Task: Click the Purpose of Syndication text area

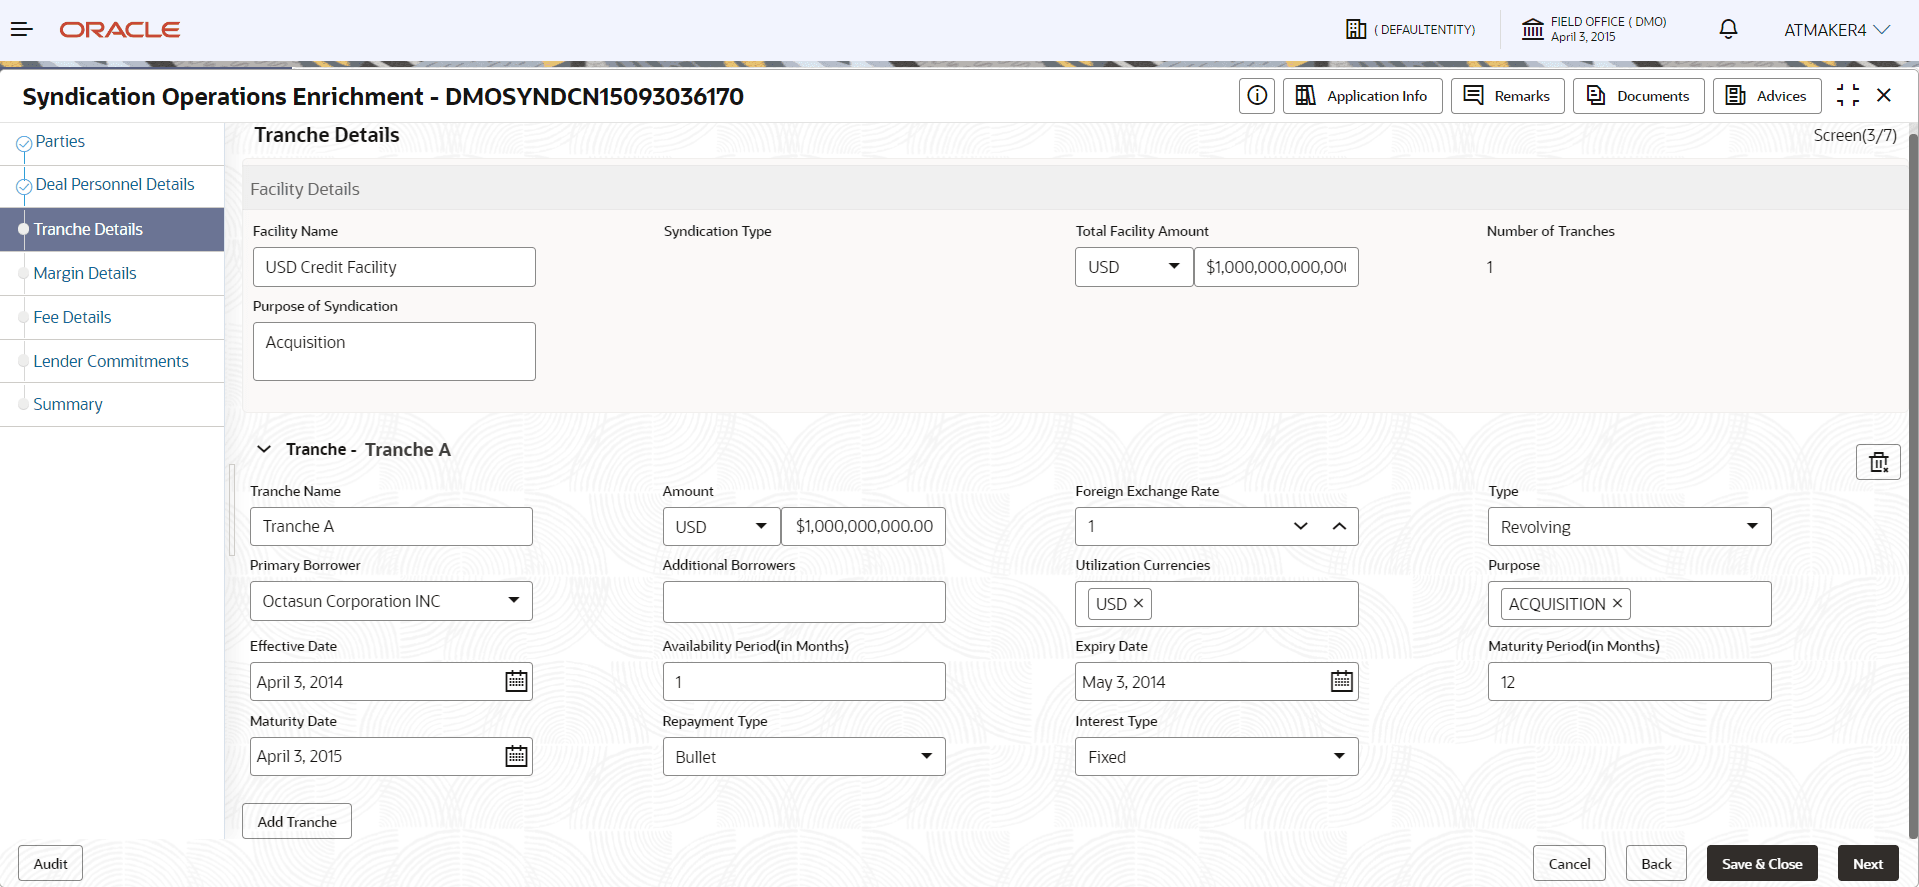Action: (x=394, y=351)
